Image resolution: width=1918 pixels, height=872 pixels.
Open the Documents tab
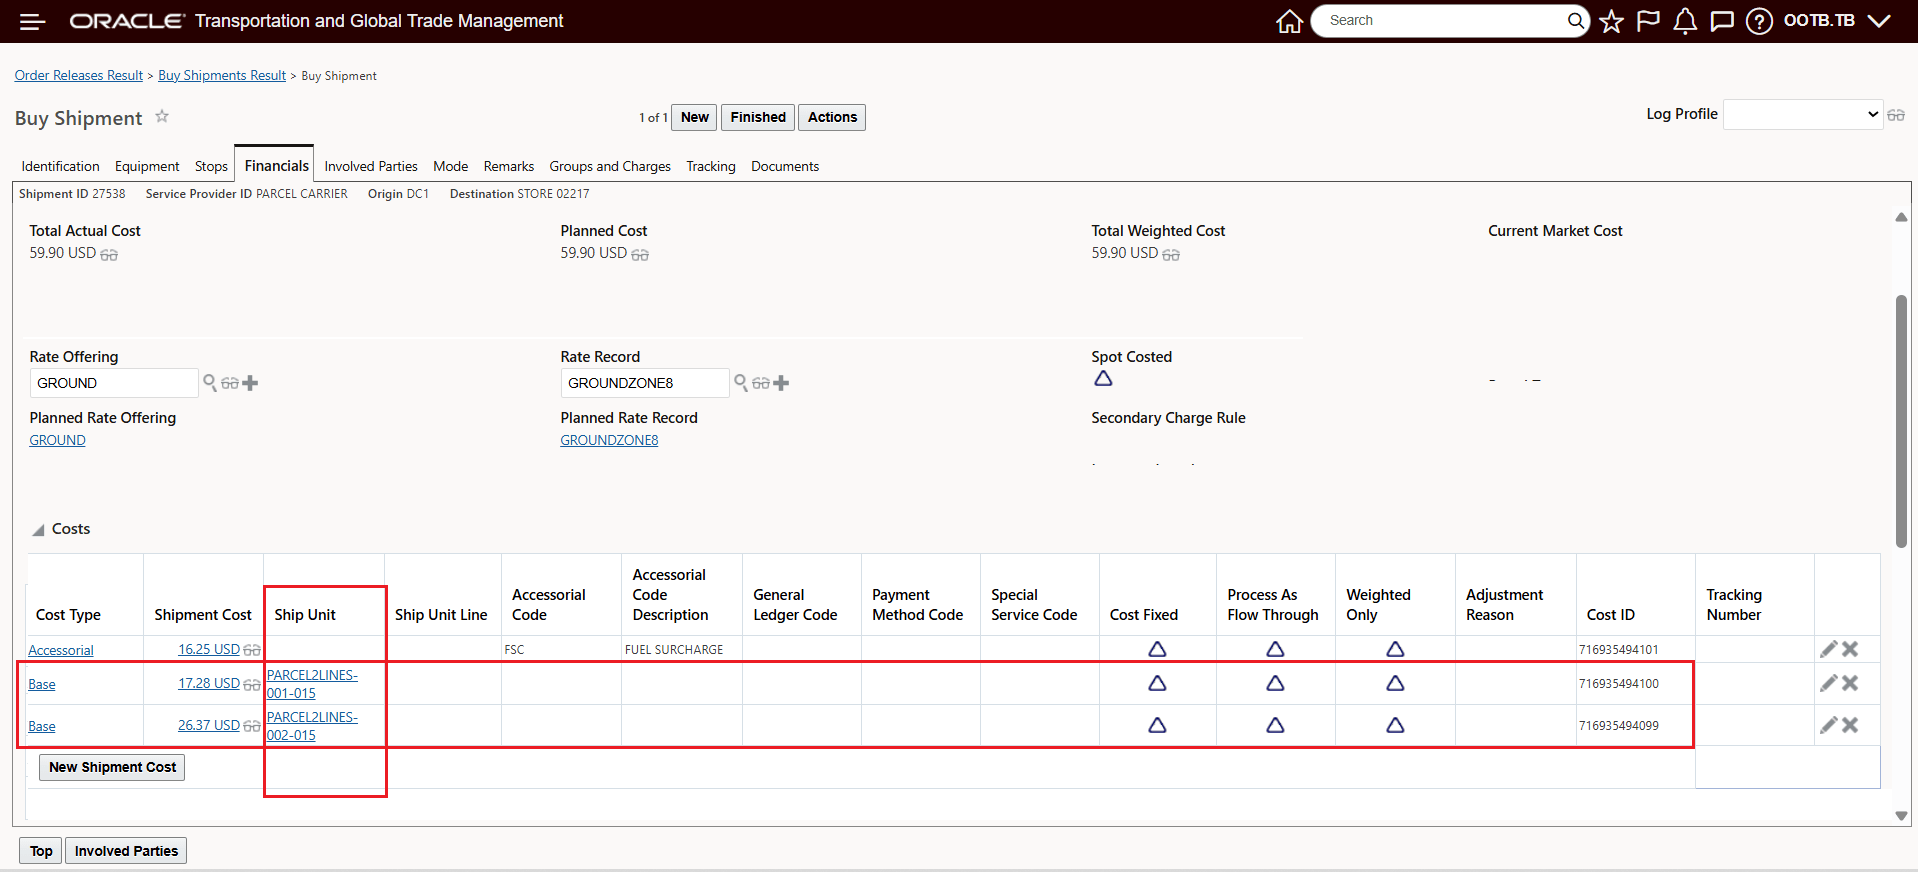[x=785, y=166]
